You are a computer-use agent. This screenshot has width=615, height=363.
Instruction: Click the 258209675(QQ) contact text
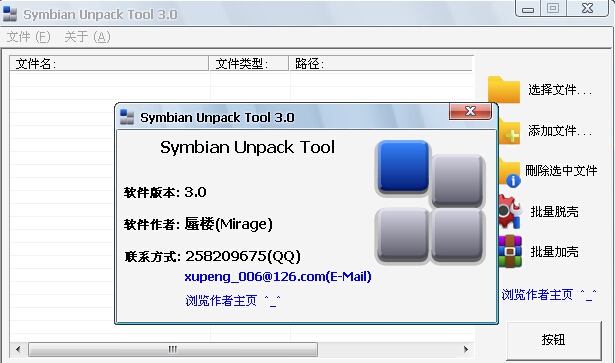[x=243, y=256]
